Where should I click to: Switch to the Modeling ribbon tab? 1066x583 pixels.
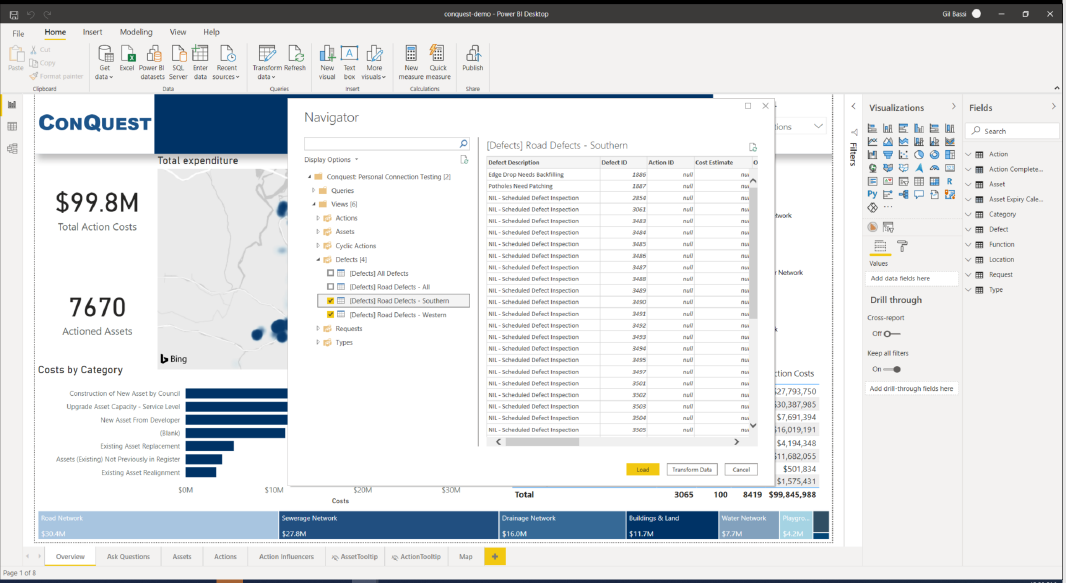point(136,32)
